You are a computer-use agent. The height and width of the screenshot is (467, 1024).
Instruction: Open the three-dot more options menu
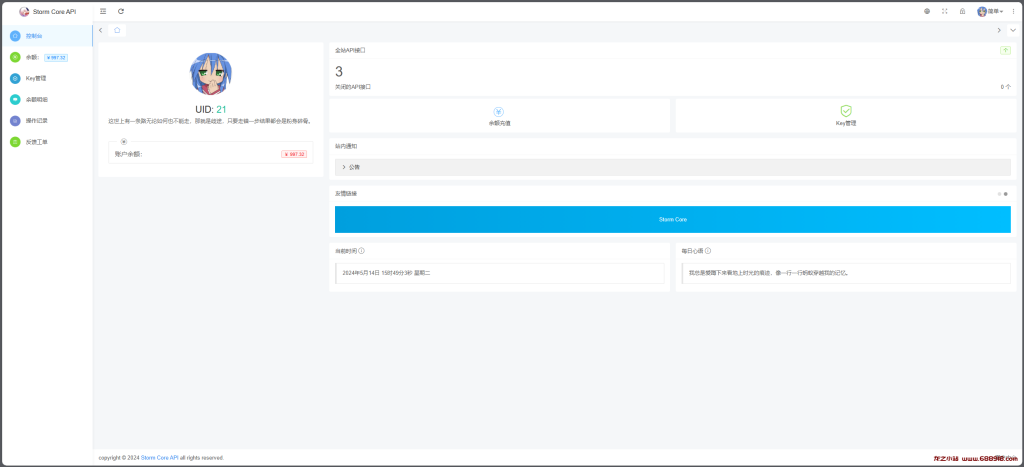tap(1013, 11)
